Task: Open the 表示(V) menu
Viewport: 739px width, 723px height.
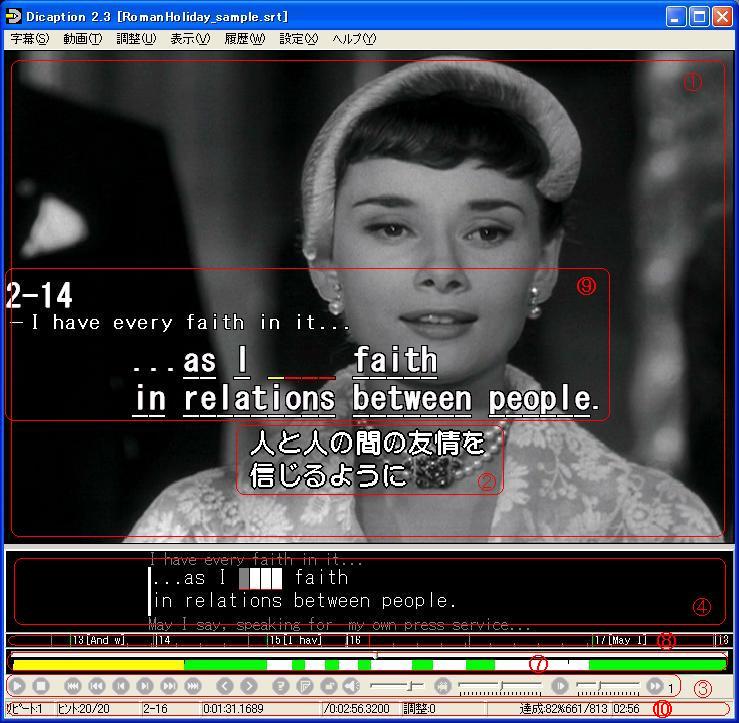Action: [x=190, y=39]
